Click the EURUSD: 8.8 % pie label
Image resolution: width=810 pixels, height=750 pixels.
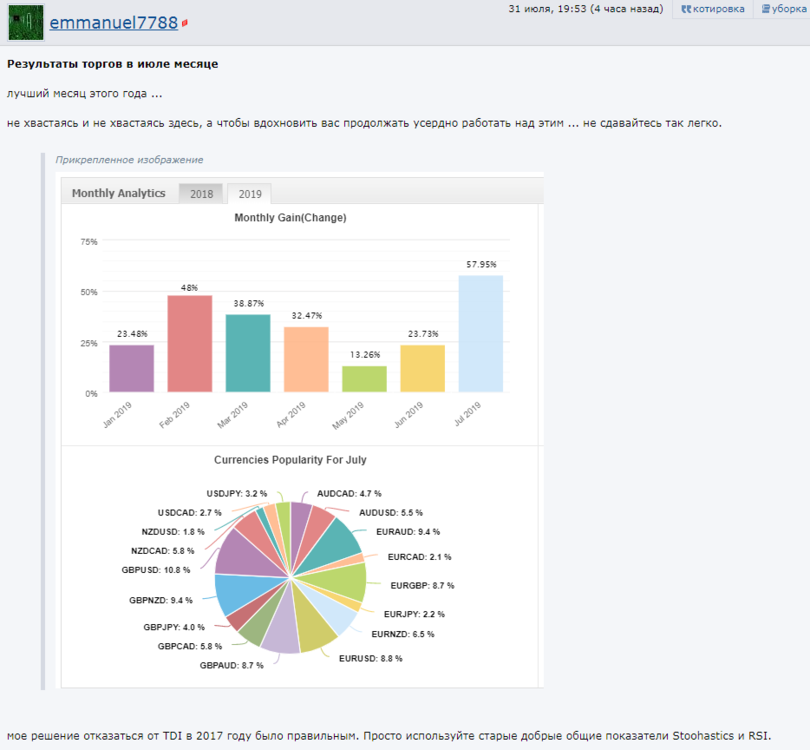coord(370,659)
